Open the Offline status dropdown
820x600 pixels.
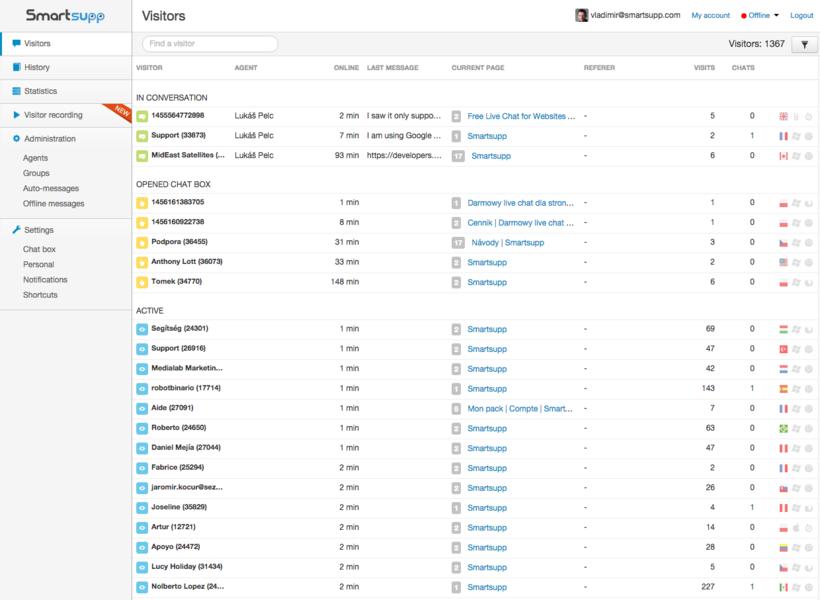760,16
